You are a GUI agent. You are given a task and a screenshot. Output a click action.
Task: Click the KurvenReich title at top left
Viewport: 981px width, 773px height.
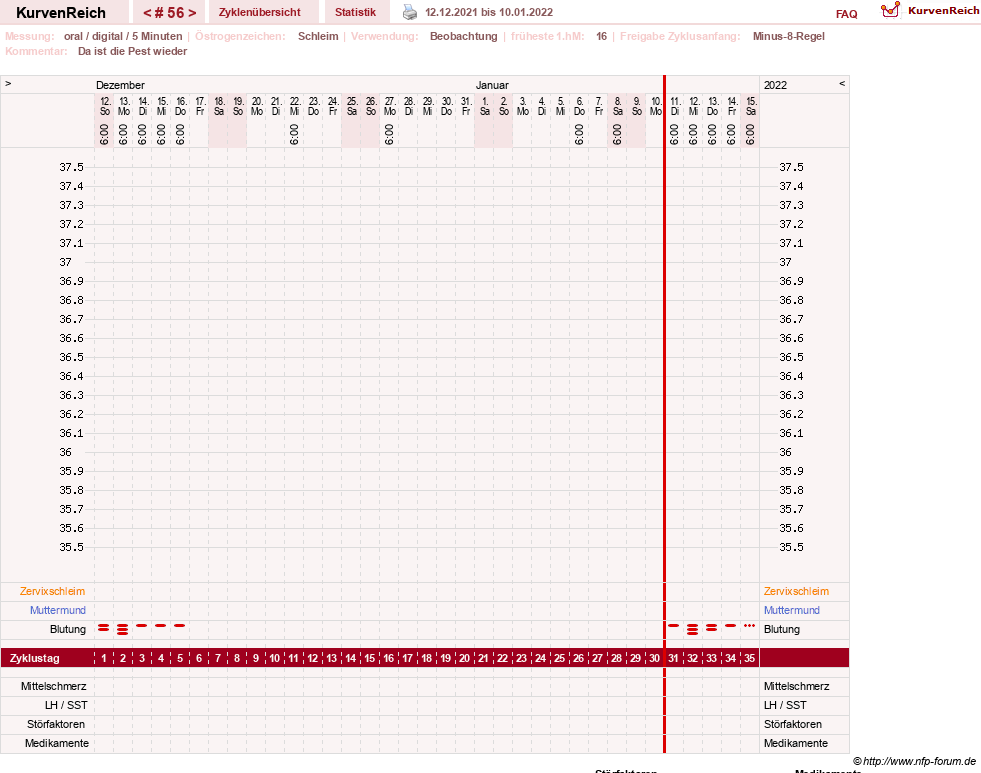pos(61,13)
